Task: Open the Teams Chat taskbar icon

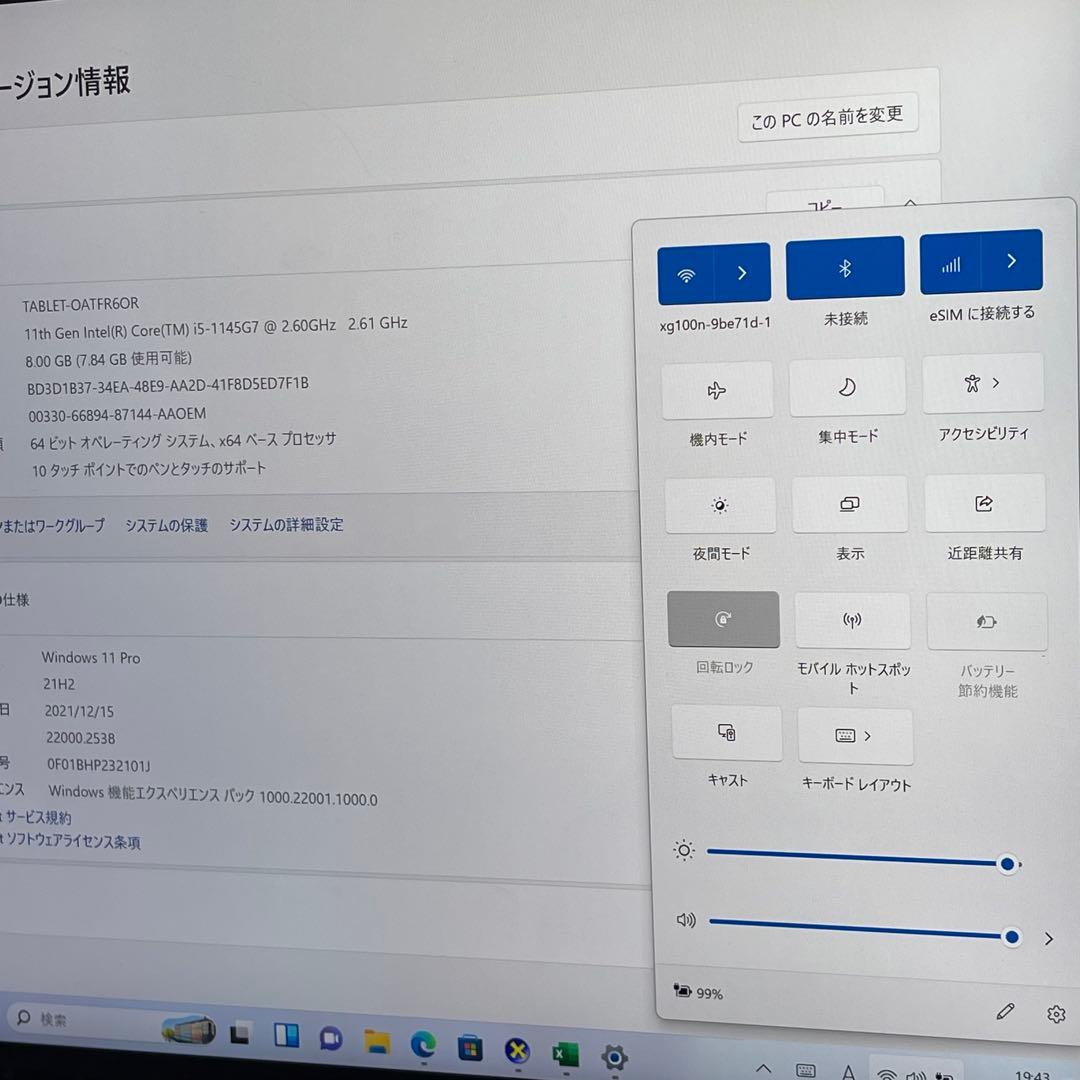Action: click(331, 1039)
